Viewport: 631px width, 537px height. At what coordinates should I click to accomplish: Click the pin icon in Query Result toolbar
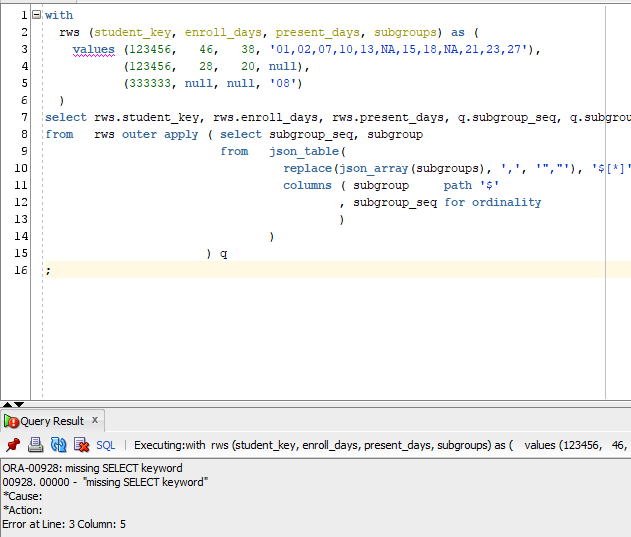[13, 445]
